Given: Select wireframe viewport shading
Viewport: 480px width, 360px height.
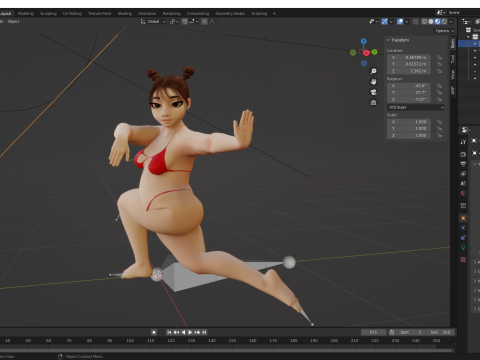Looking at the screenshot, I should tap(424, 22).
